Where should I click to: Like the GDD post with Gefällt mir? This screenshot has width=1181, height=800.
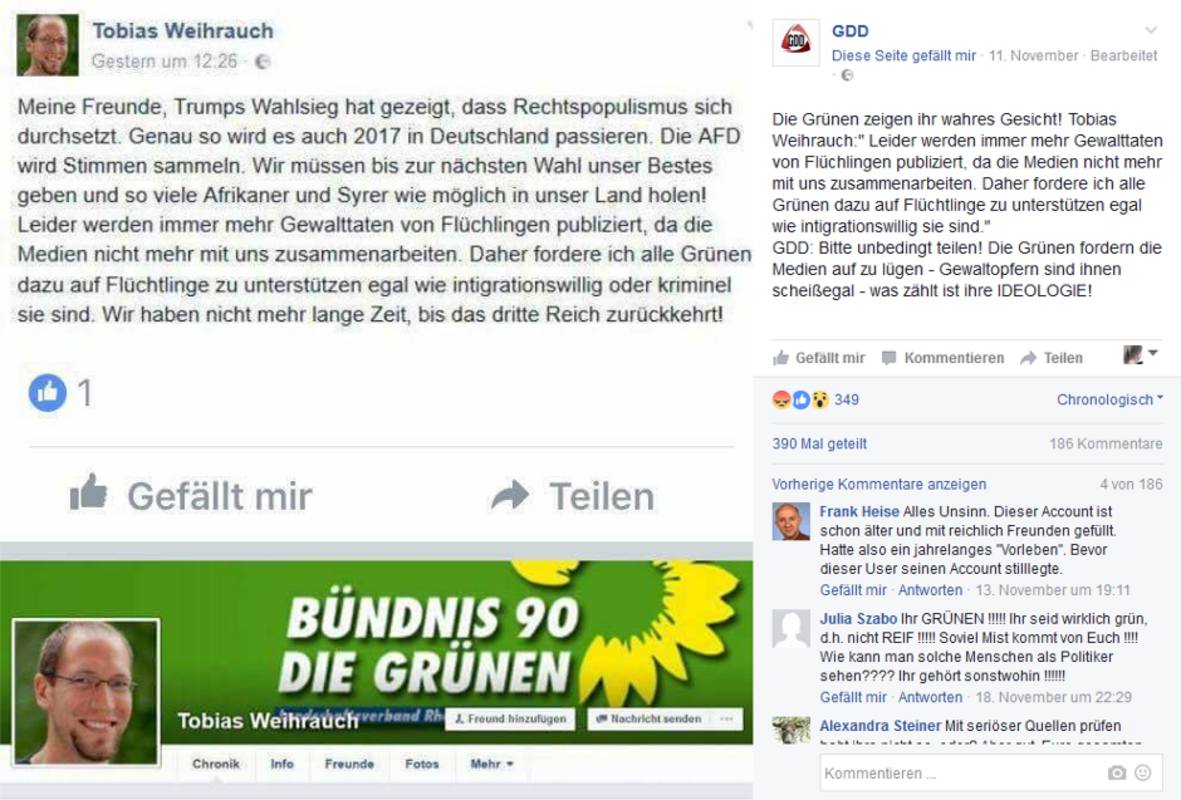click(x=819, y=358)
